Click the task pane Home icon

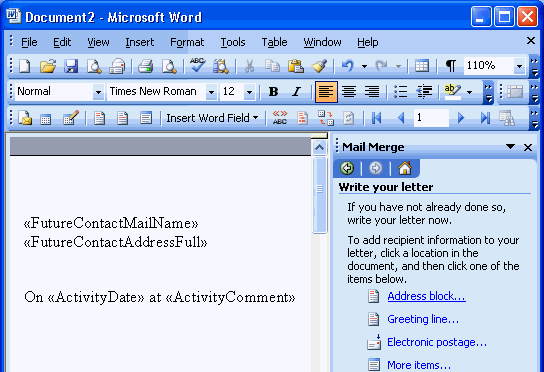pyautogui.click(x=405, y=168)
